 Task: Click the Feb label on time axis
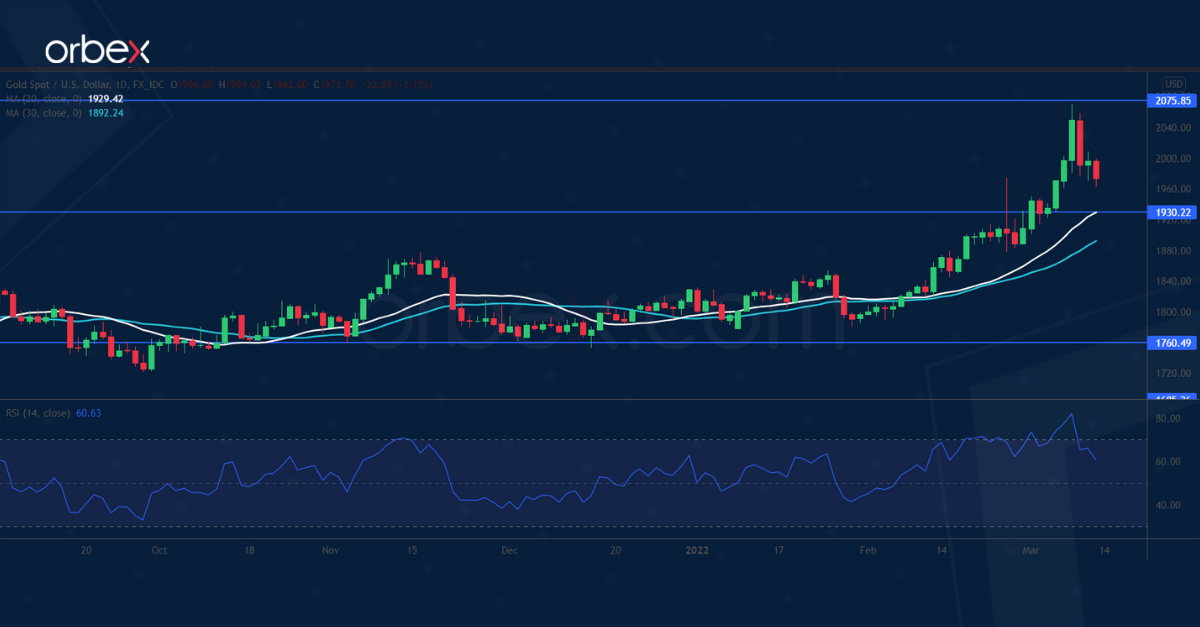(x=867, y=550)
